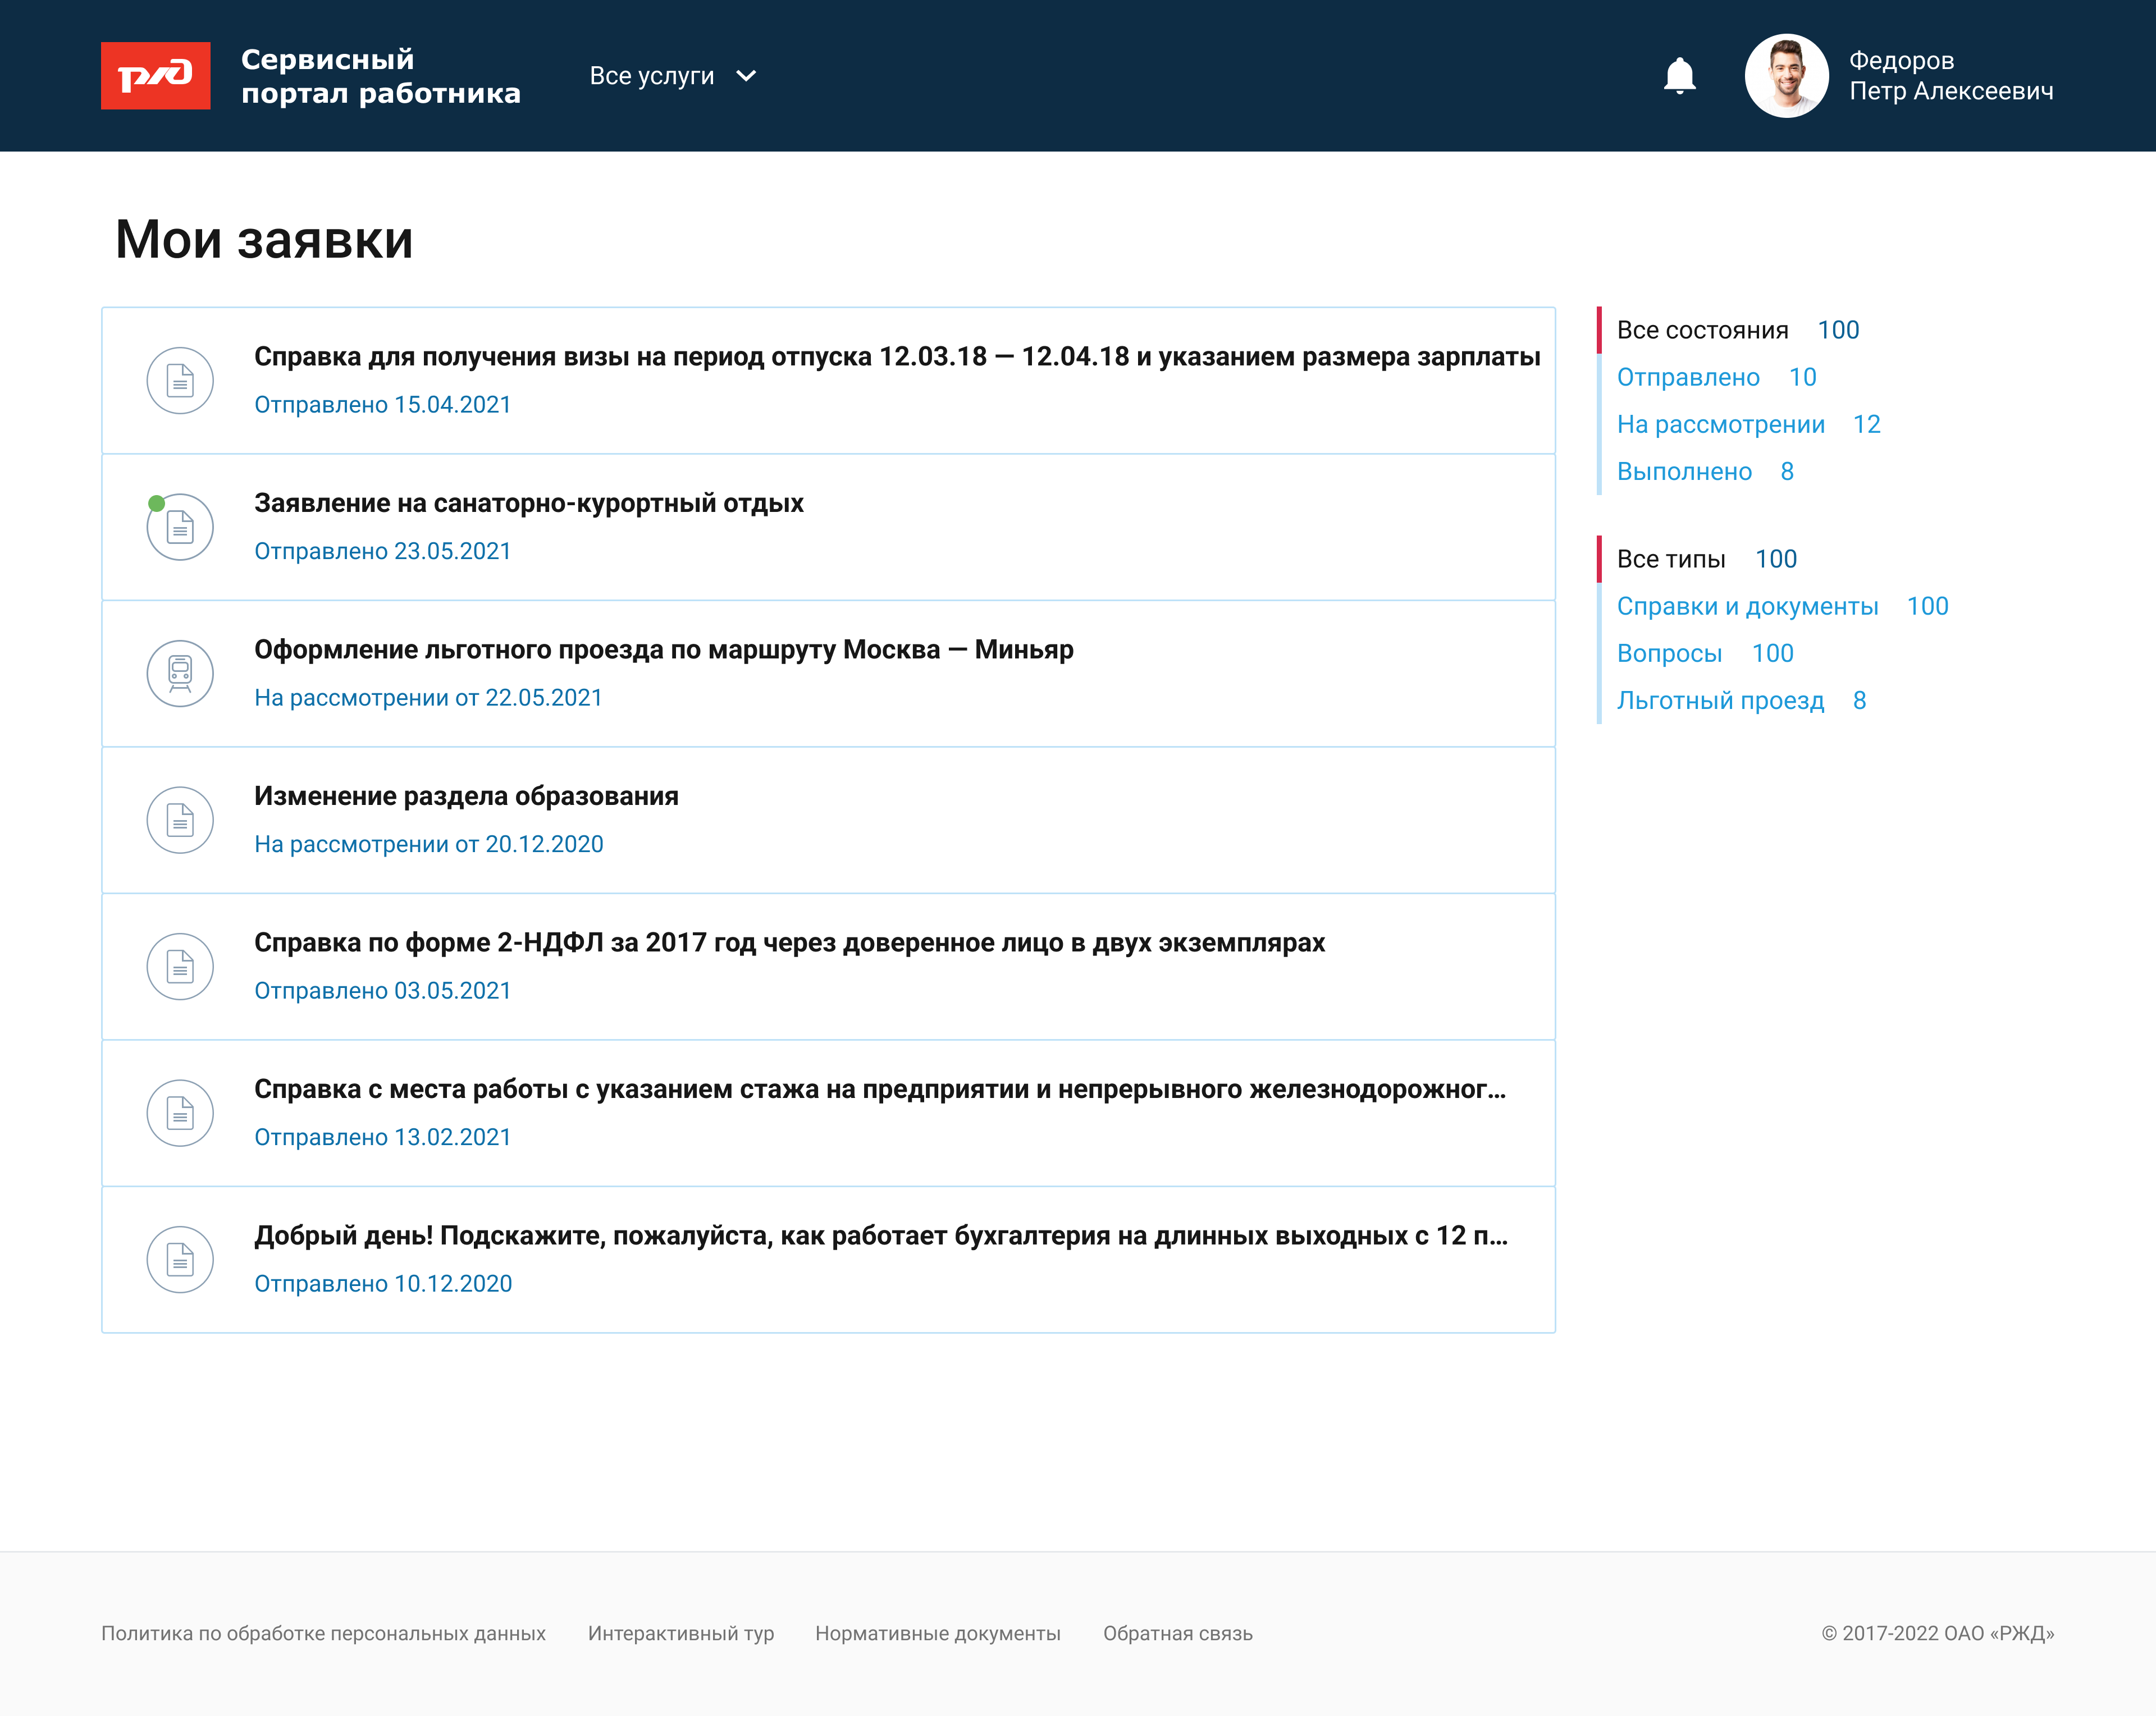Open 'Интерактивный тур' footer link
Viewport: 2156px width, 1716px height.
tap(680, 1633)
